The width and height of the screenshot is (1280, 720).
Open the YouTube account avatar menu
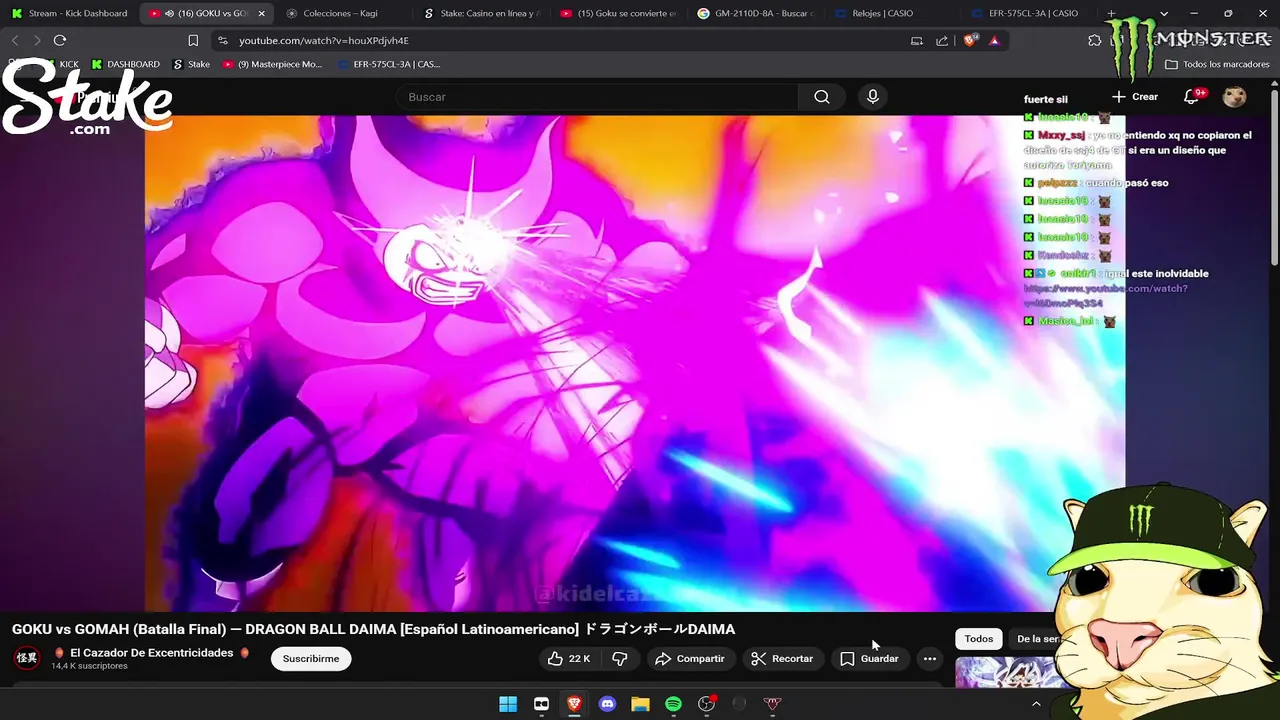coord(1235,97)
